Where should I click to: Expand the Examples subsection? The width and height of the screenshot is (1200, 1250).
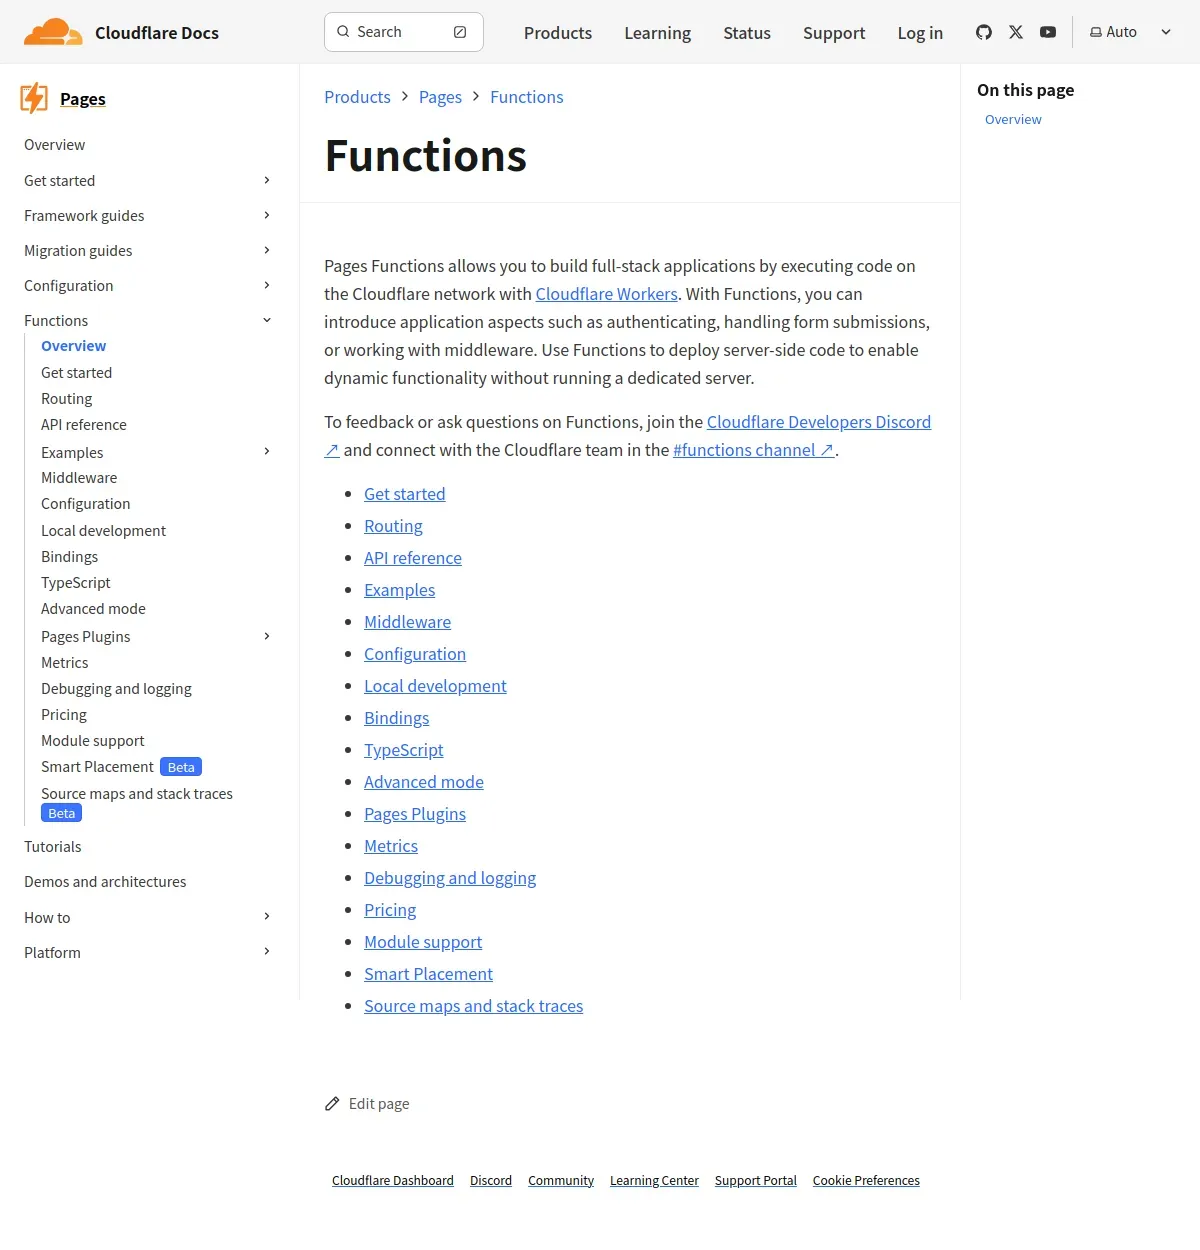(x=267, y=451)
